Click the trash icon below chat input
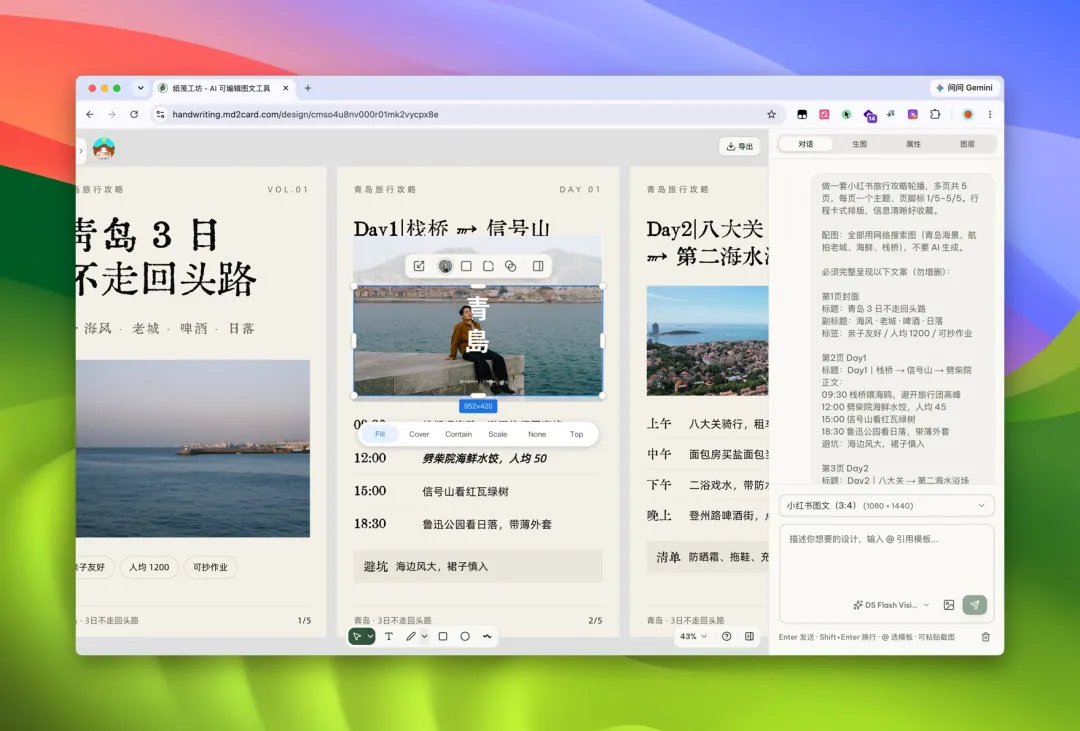The width and height of the screenshot is (1080, 731). pos(986,637)
